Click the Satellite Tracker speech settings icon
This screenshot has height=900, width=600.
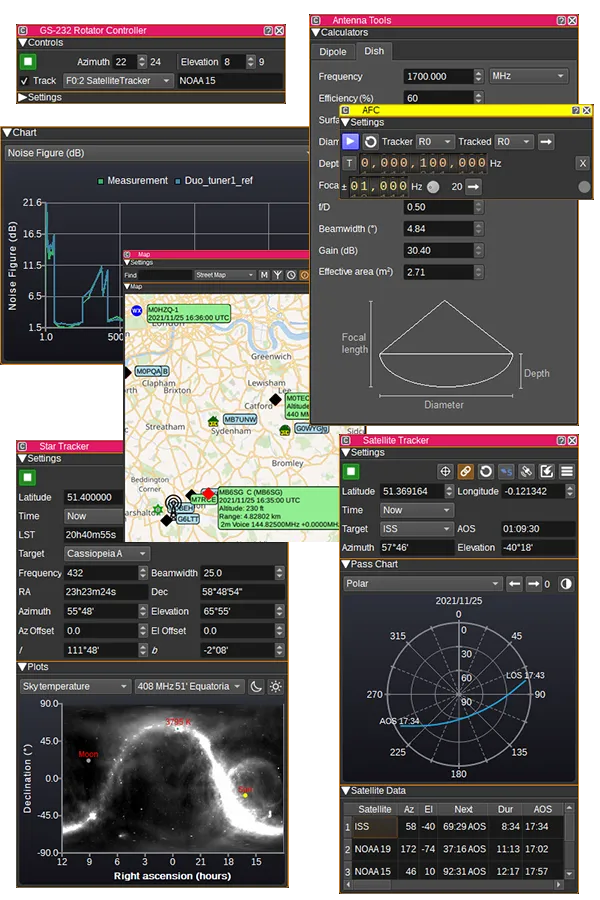(506, 472)
